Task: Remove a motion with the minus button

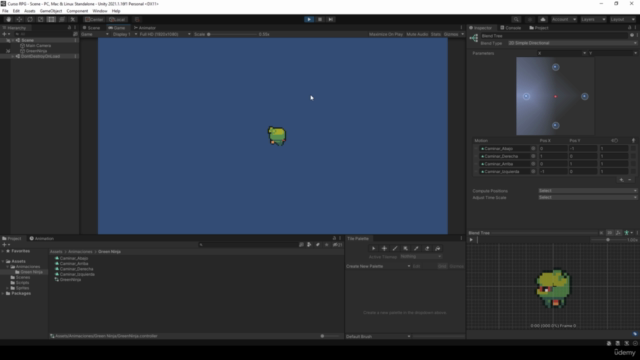Action: 630,180
